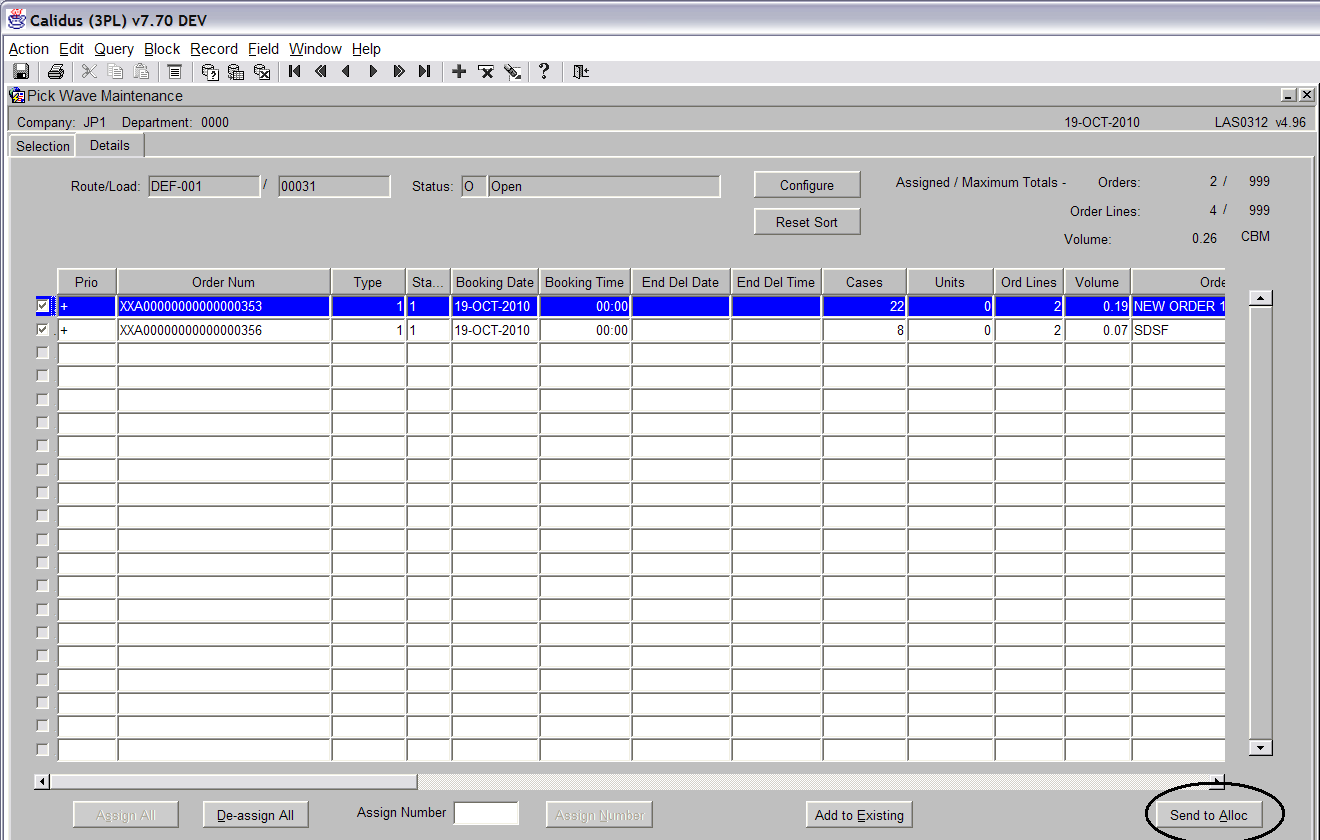Screen dimensions: 1320x840
Task: Open Help via question mark icon
Action: click(x=544, y=71)
